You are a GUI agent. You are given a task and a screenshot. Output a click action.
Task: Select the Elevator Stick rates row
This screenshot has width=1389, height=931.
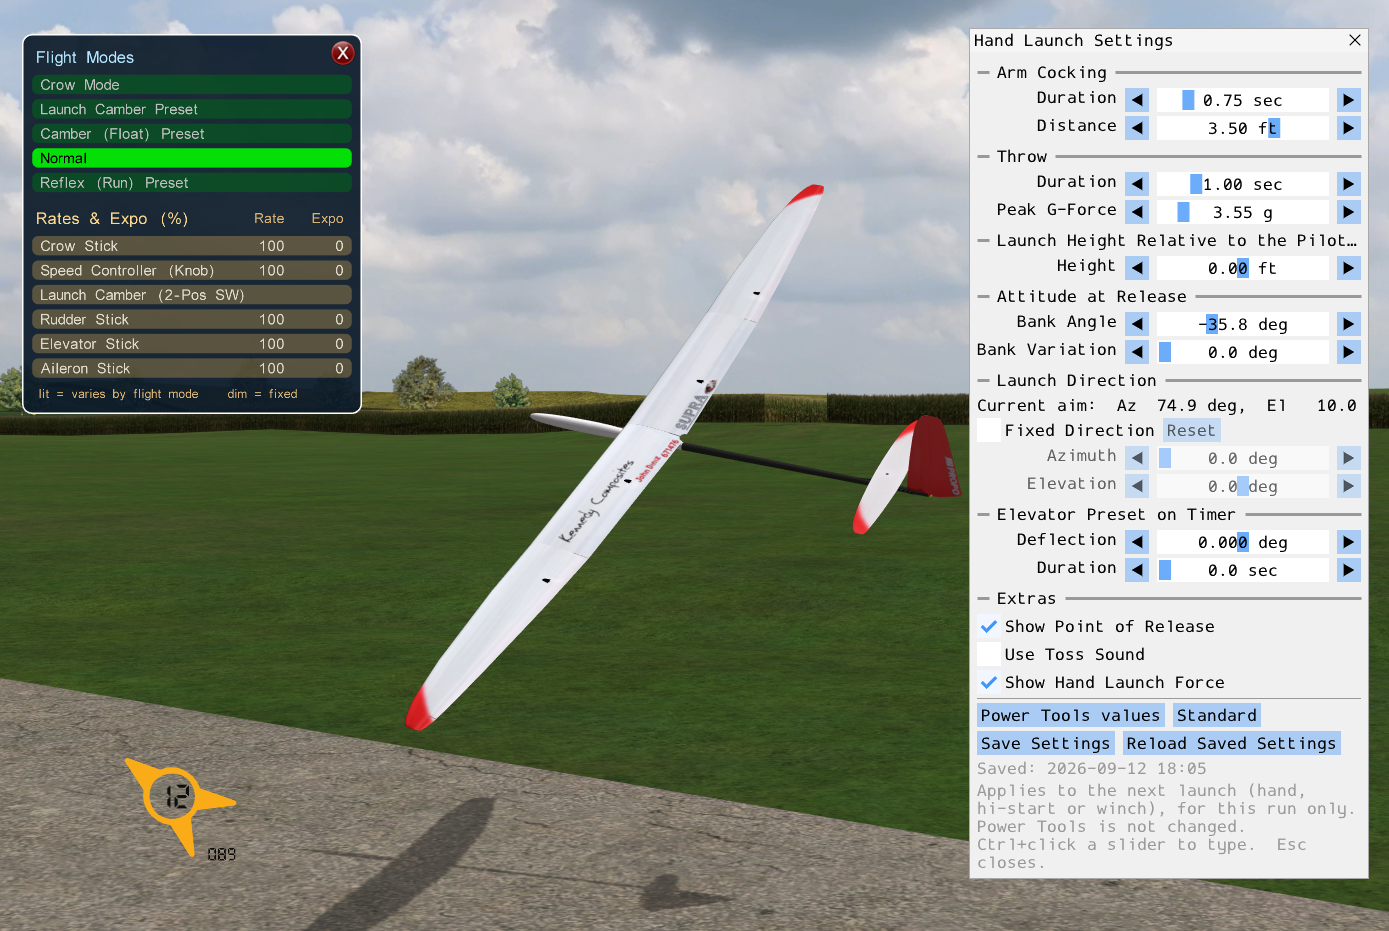[192, 344]
